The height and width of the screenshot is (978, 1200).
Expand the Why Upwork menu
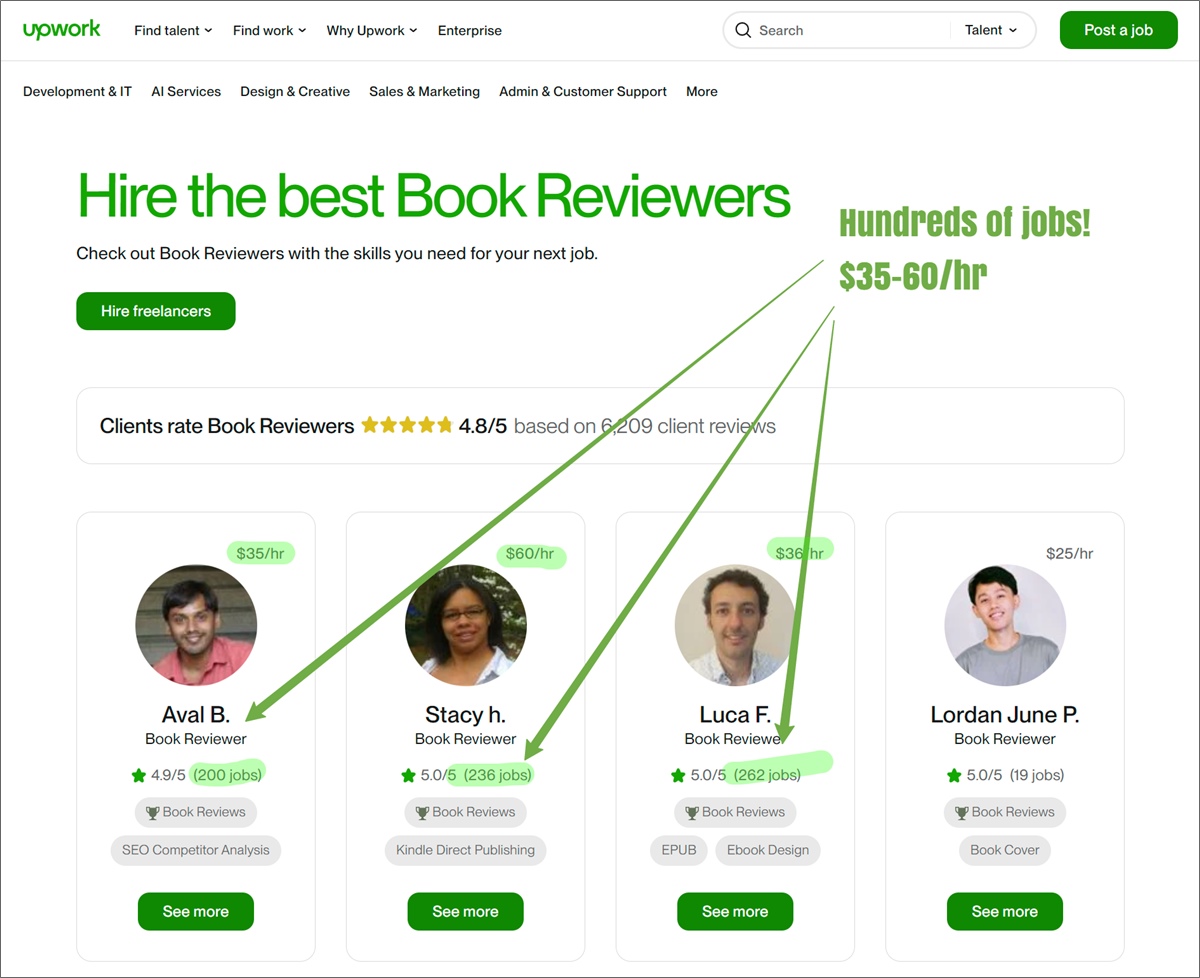(372, 30)
